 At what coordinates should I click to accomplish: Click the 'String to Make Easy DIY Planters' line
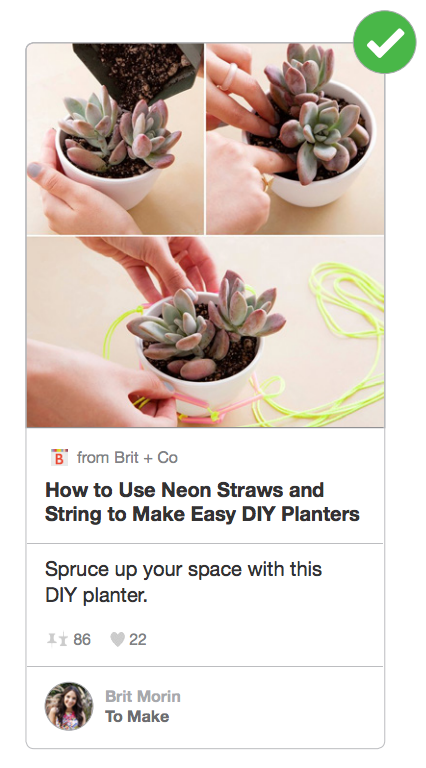click(202, 514)
